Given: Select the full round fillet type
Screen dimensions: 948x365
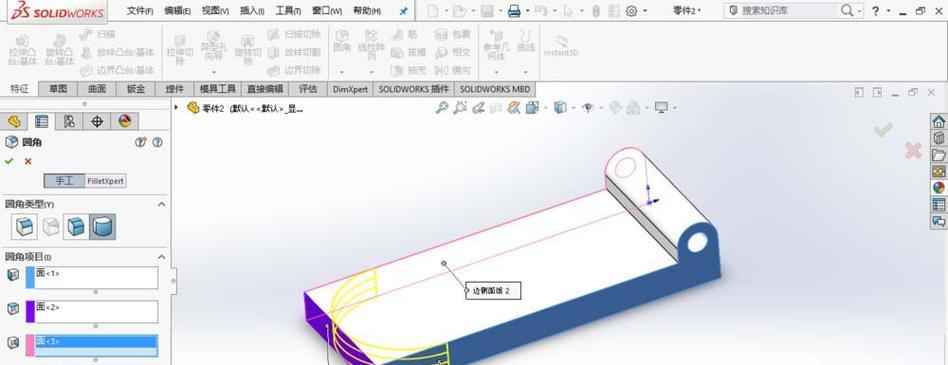Looking at the screenshot, I should pyautogui.click(x=103, y=227).
